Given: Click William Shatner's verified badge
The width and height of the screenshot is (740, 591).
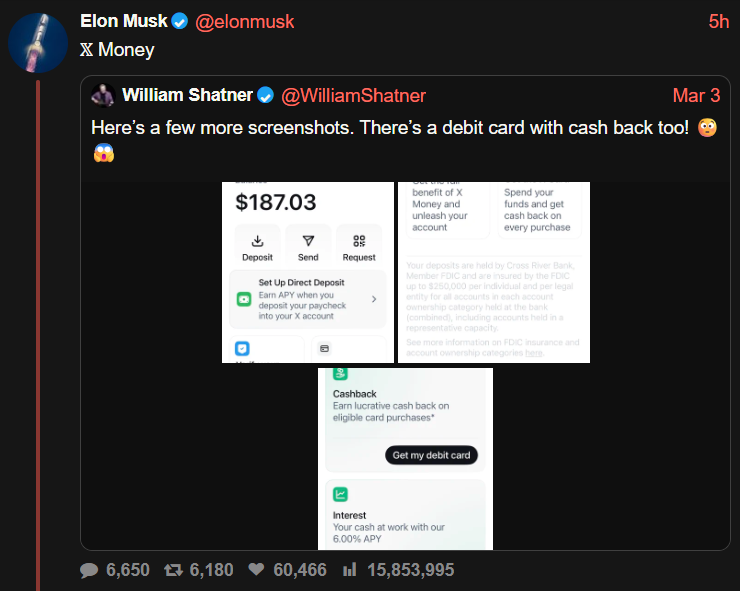Looking at the screenshot, I should click(x=266, y=96).
